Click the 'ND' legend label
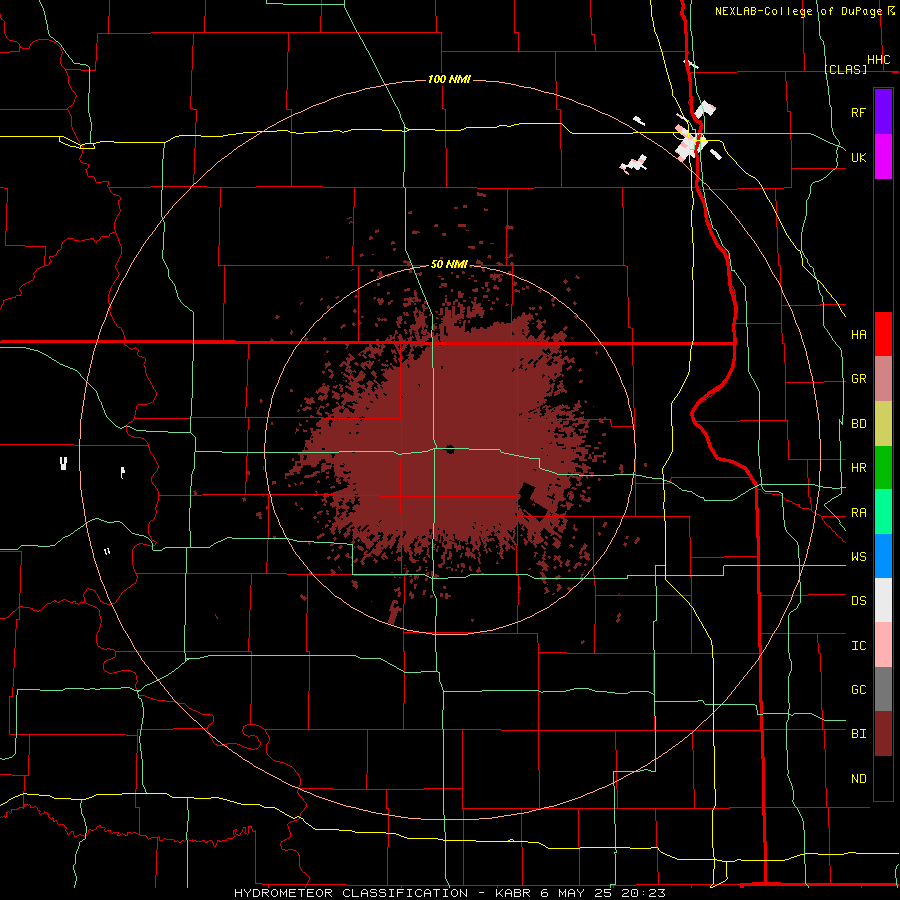The width and height of the screenshot is (900, 900). (859, 778)
